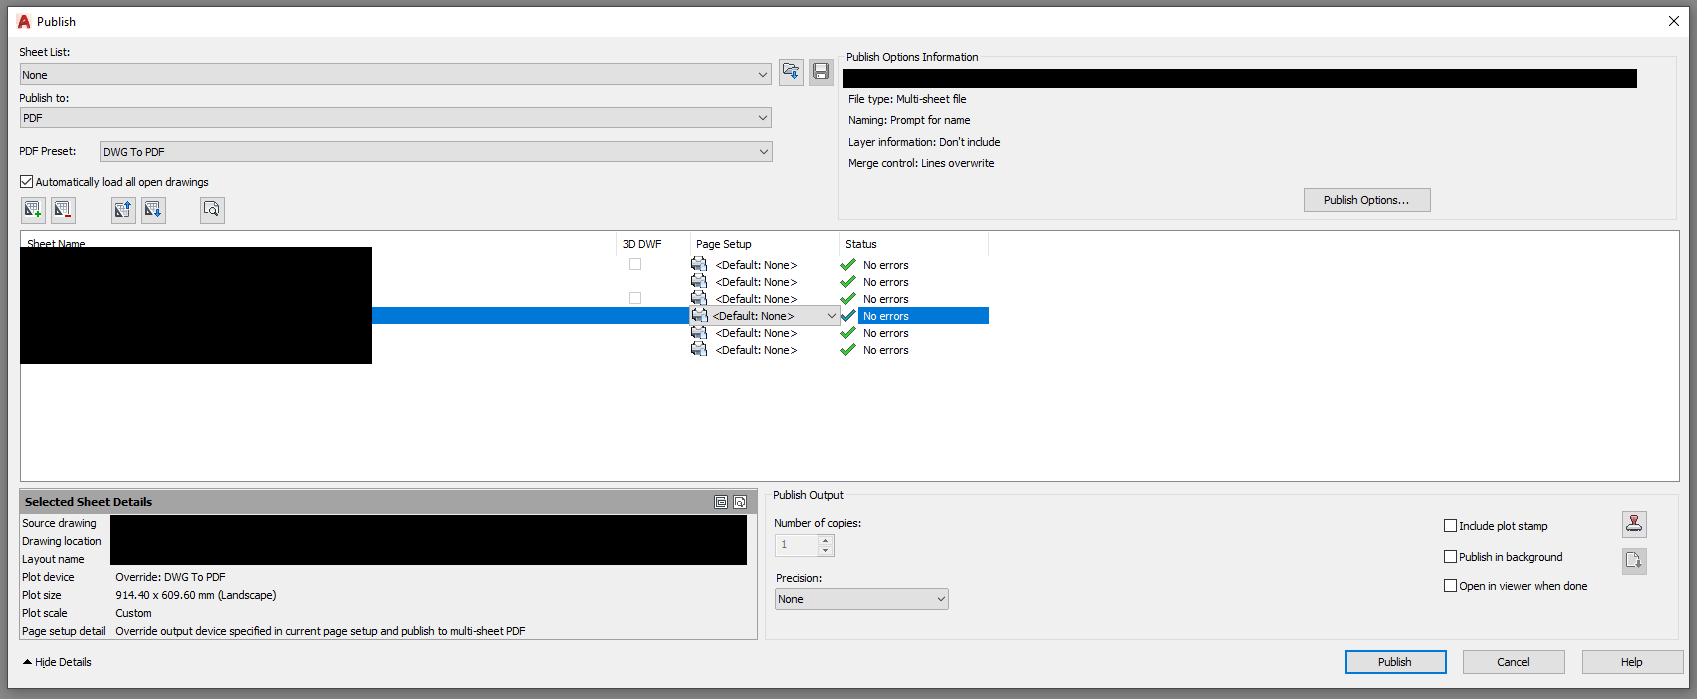Screen dimensions: 1697x699
Task: Click the Page Setup column header
Action: click(x=724, y=244)
